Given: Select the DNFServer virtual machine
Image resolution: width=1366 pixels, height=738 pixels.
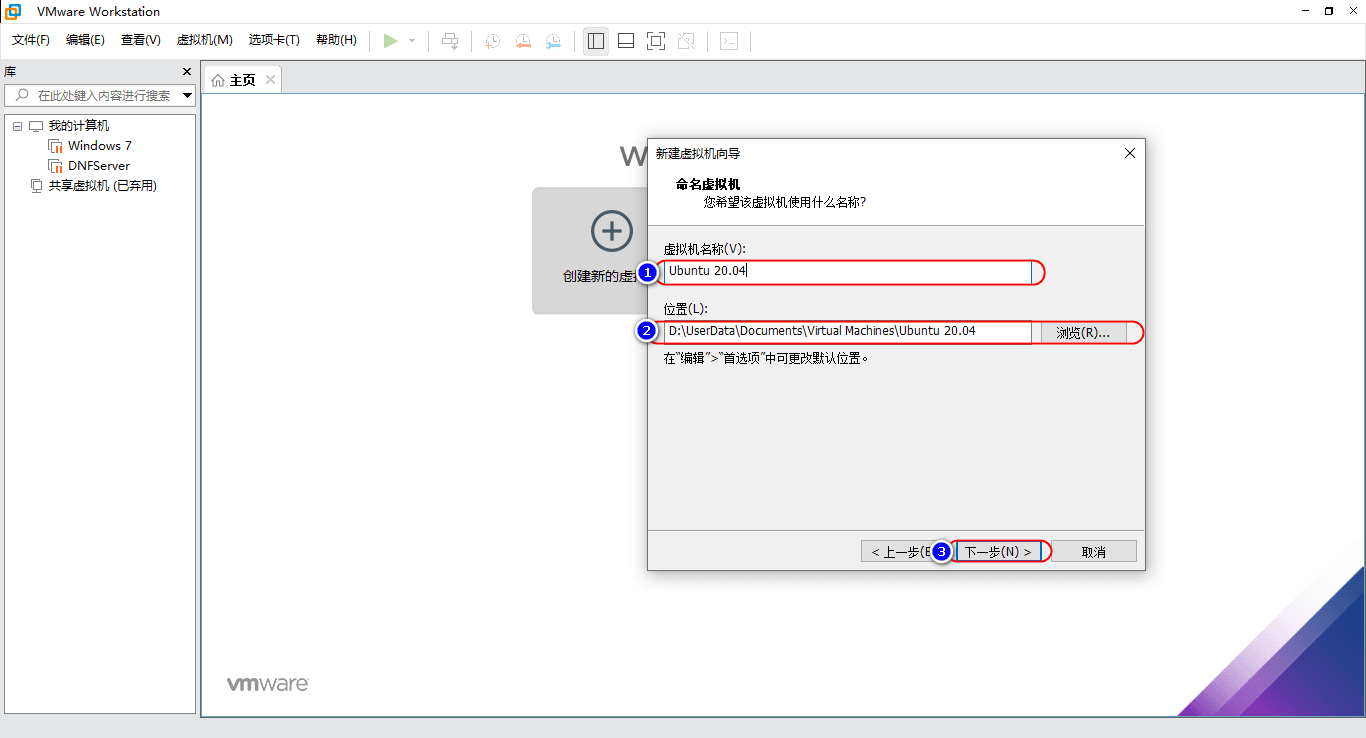Looking at the screenshot, I should [99, 166].
